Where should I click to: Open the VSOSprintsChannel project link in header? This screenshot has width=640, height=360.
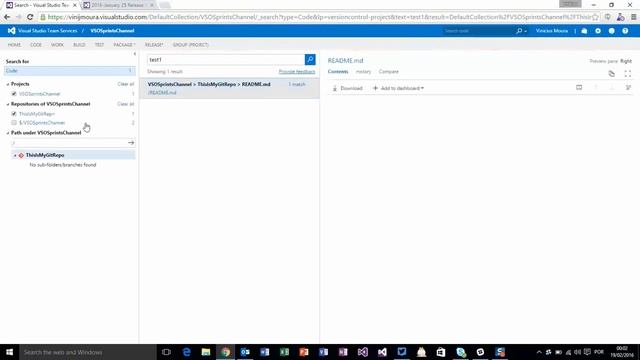coord(112,31)
